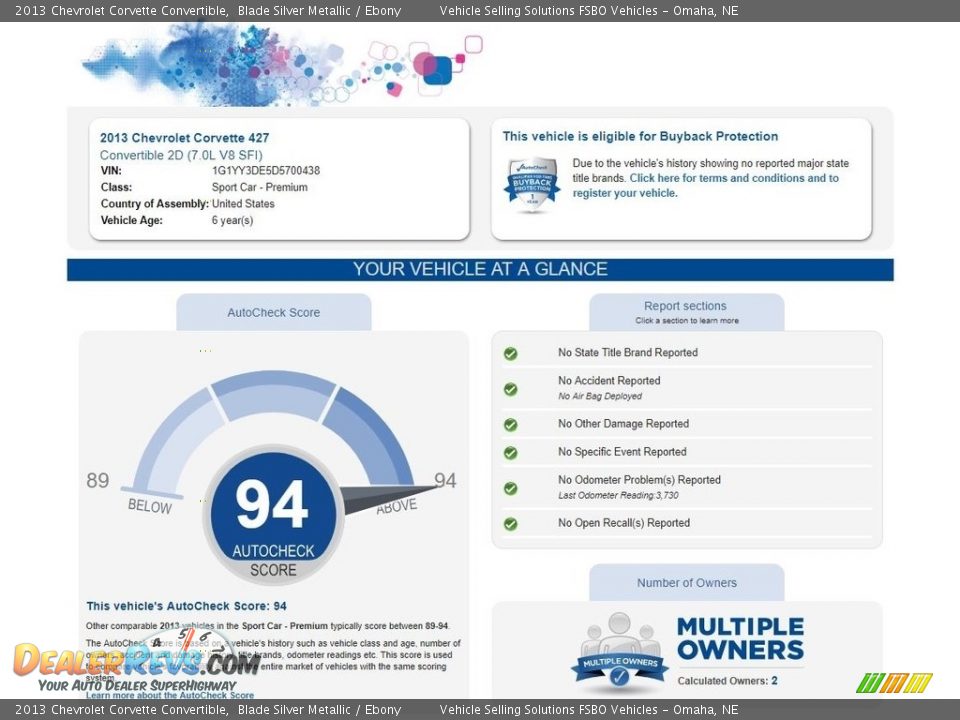Open terms and conditions registration link
960x720 pixels.
pos(705,186)
